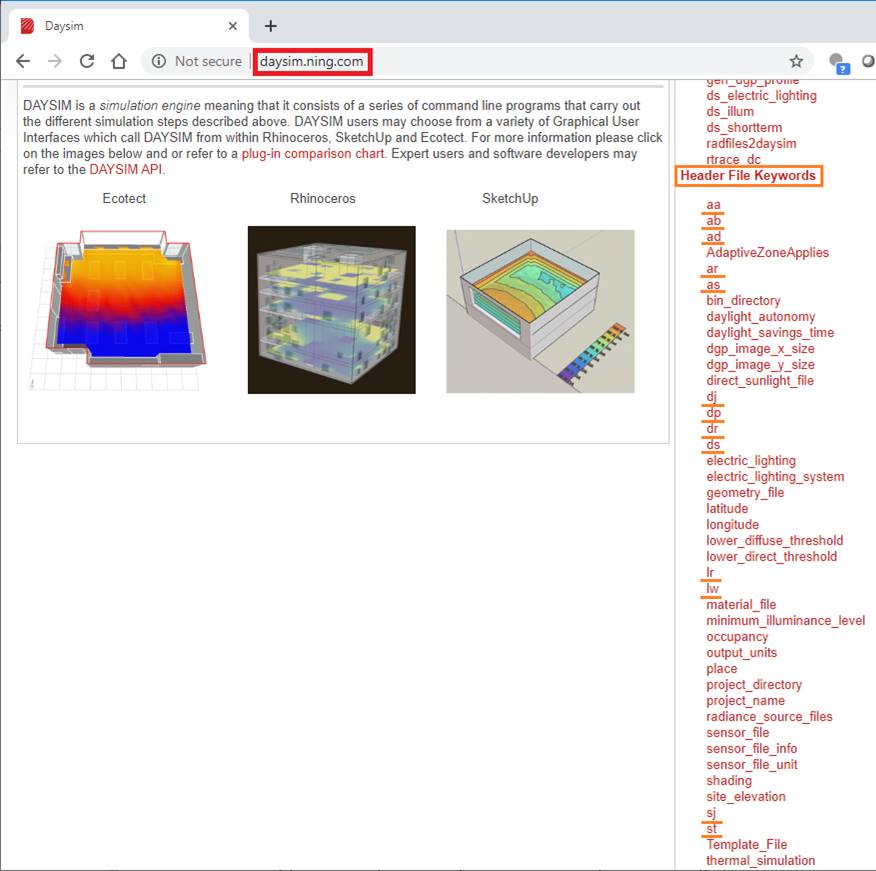Open the site_elevation link

coord(745,797)
